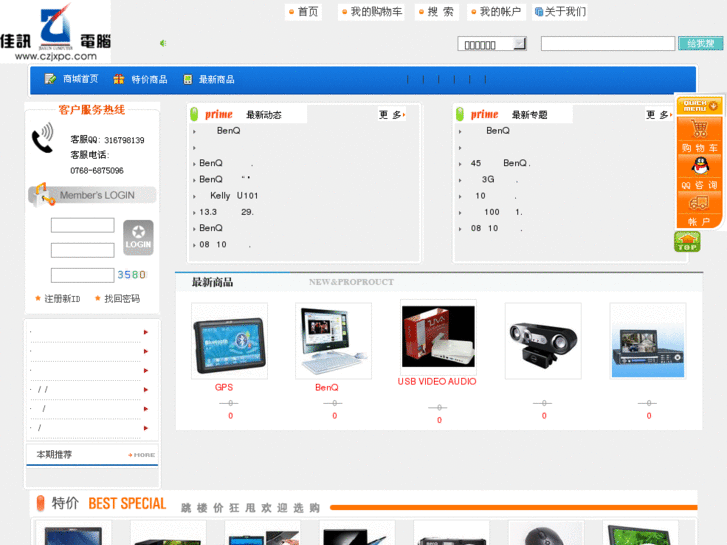Open the GPS tablet product thumbnail

pyautogui.click(x=229, y=341)
